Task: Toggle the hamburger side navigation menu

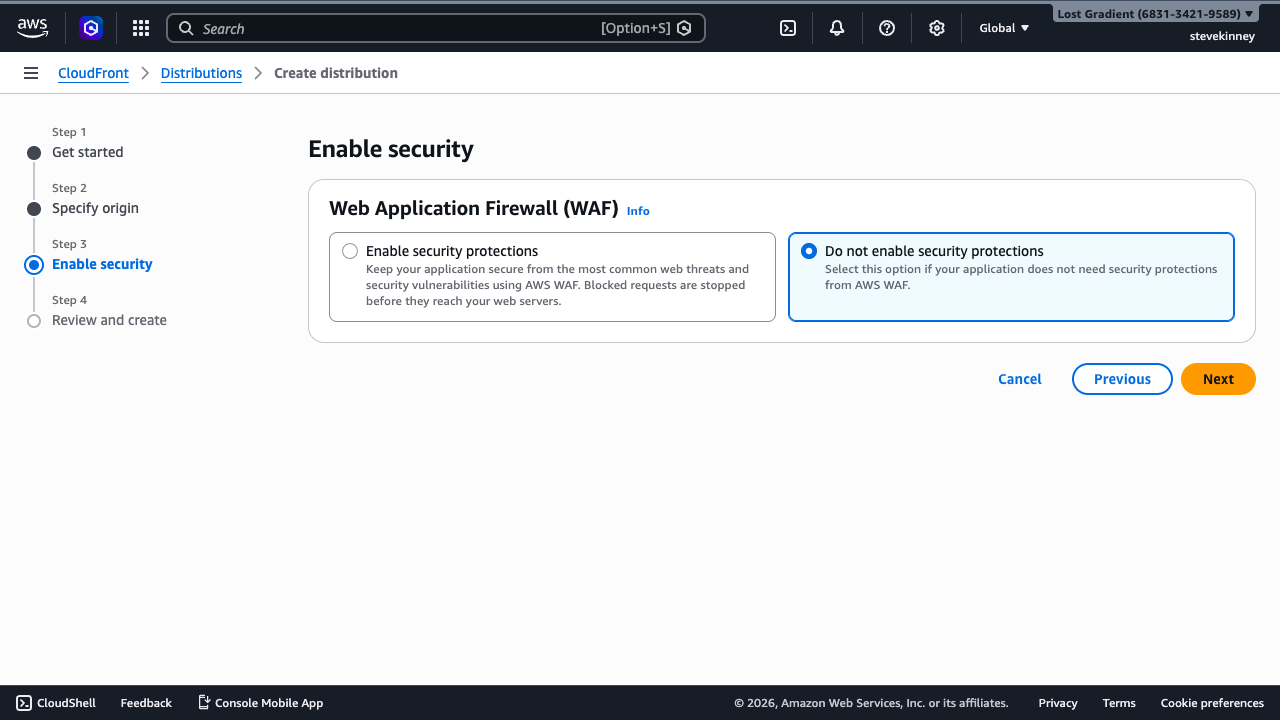Action: click(x=31, y=73)
